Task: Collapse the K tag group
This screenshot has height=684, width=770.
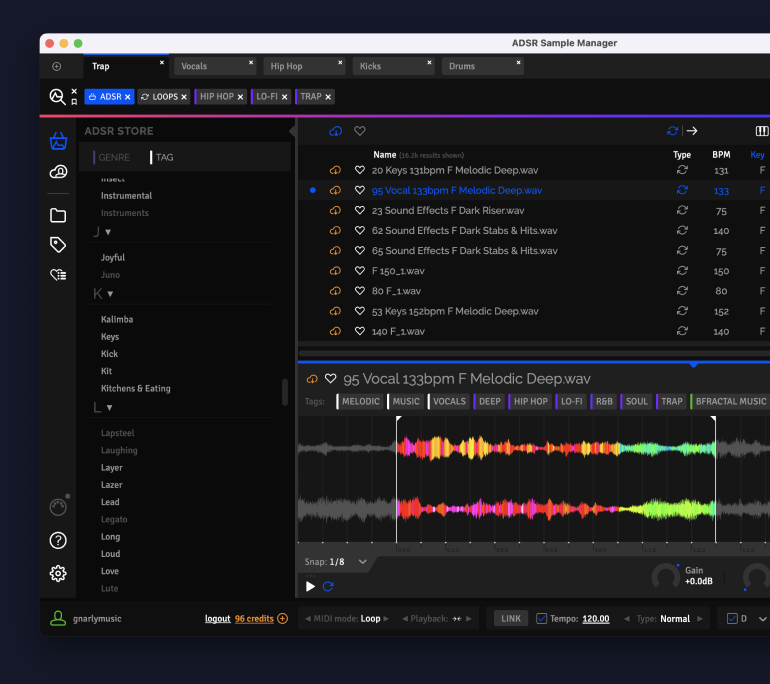Action: [x=110, y=294]
